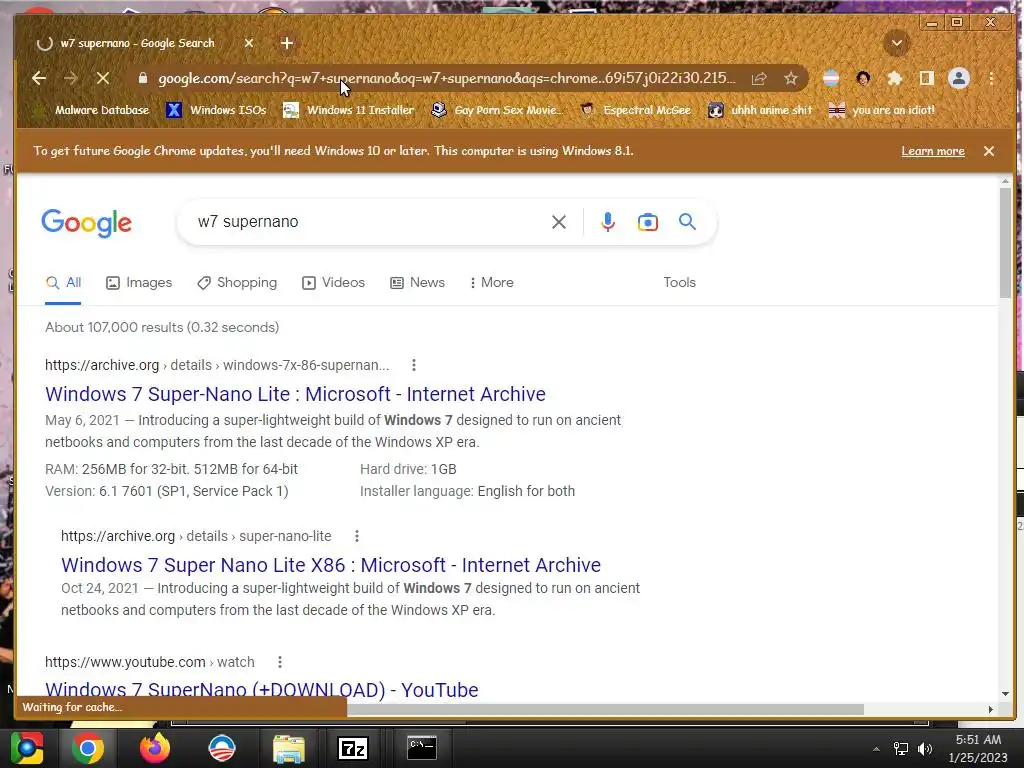The width and height of the screenshot is (1024, 768).
Task: Stop page loading with the X button
Action: tap(103, 78)
